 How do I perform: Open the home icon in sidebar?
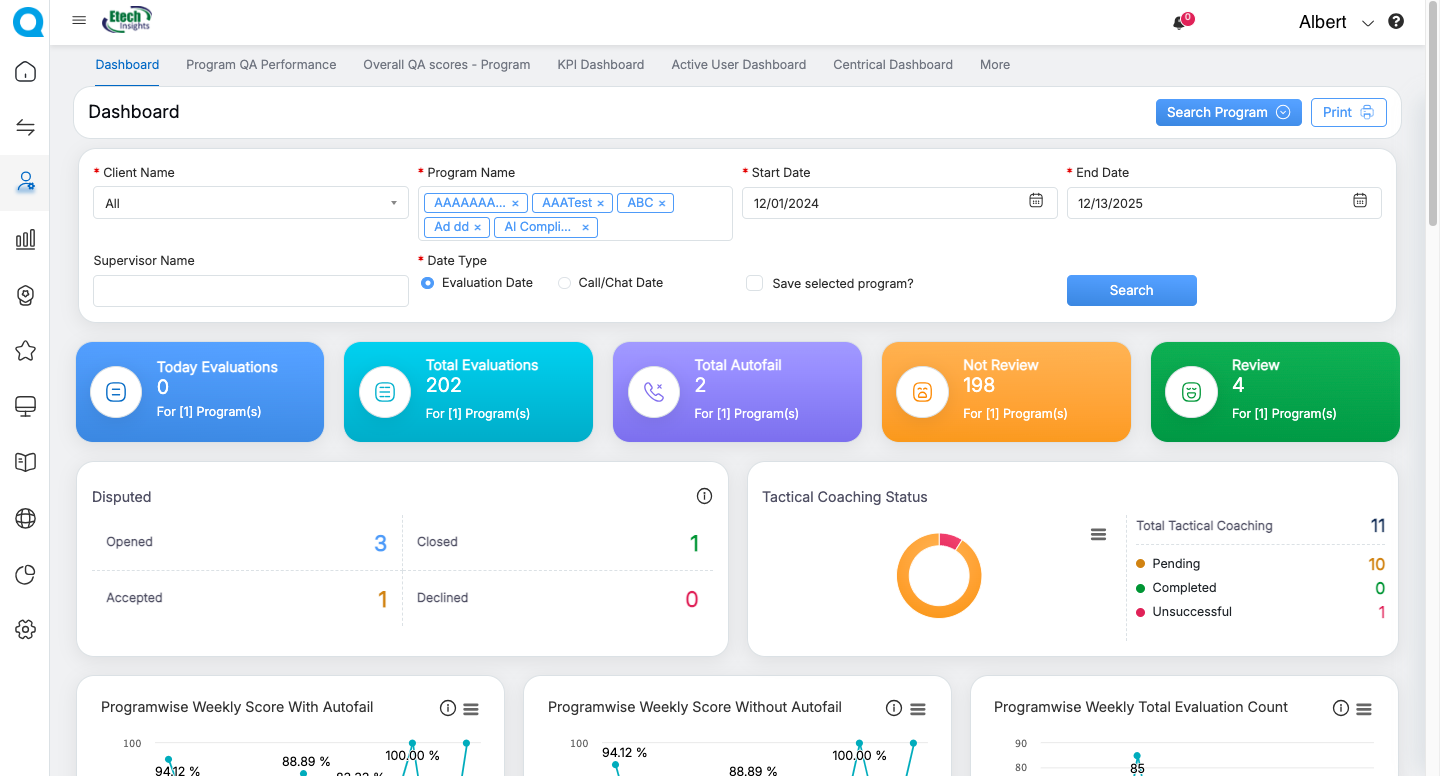point(25,72)
